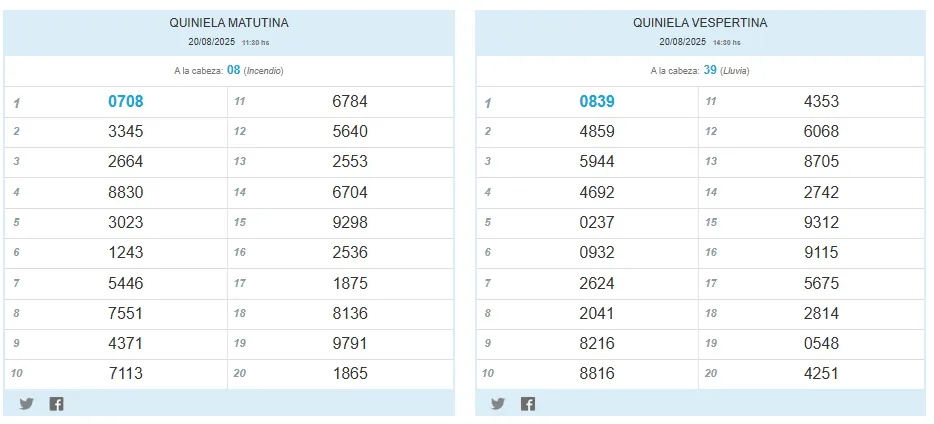Click the Vespertina head number 39
The height and width of the screenshot is (424, 934).
709,70
